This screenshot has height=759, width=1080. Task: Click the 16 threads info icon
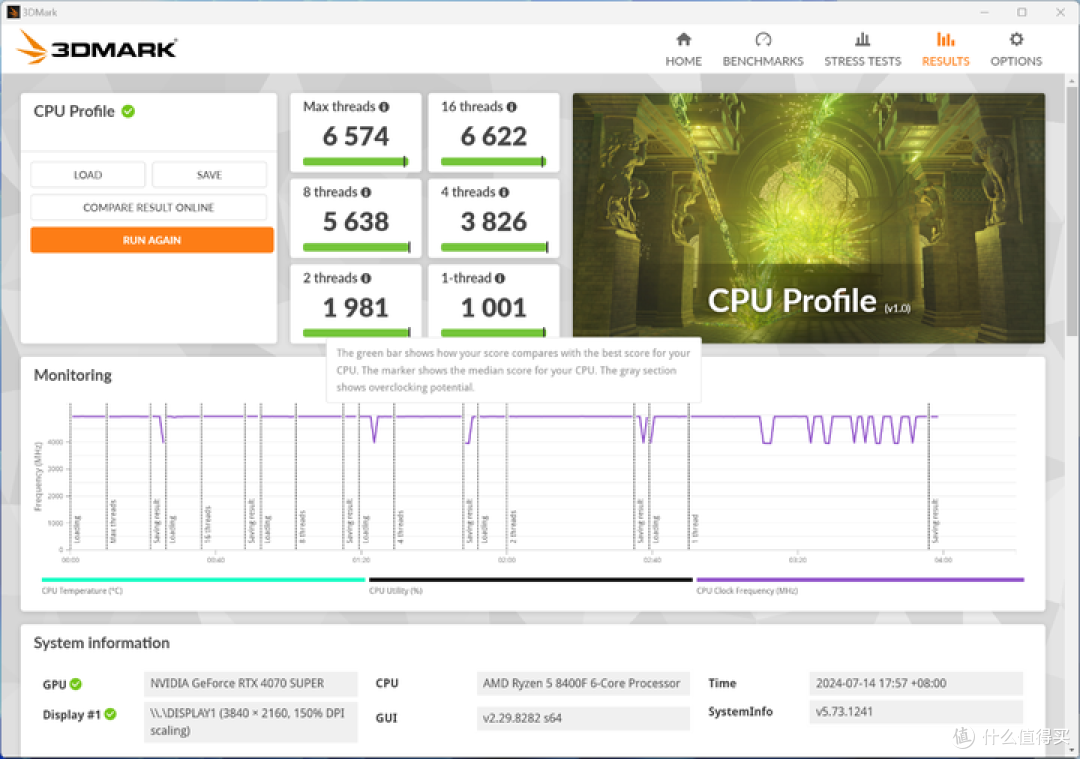click(x=511, y=107)
